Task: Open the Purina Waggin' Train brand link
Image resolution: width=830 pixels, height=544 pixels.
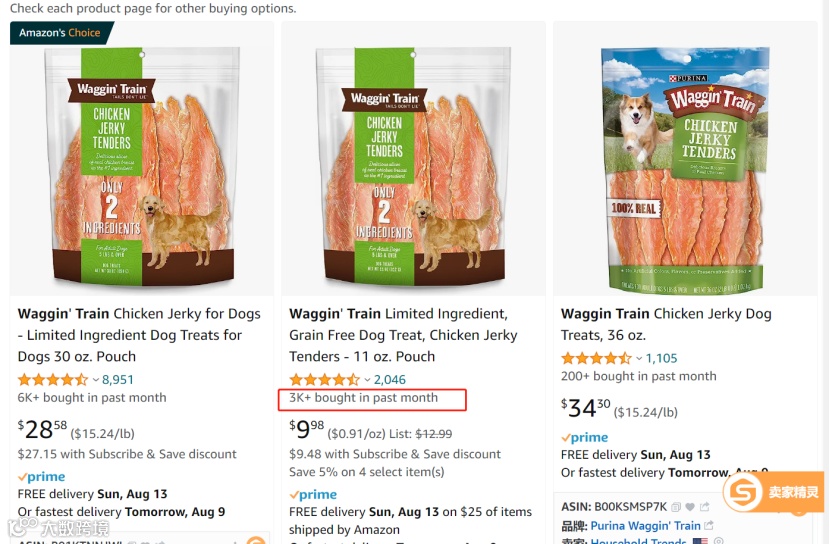Action: 645,526
